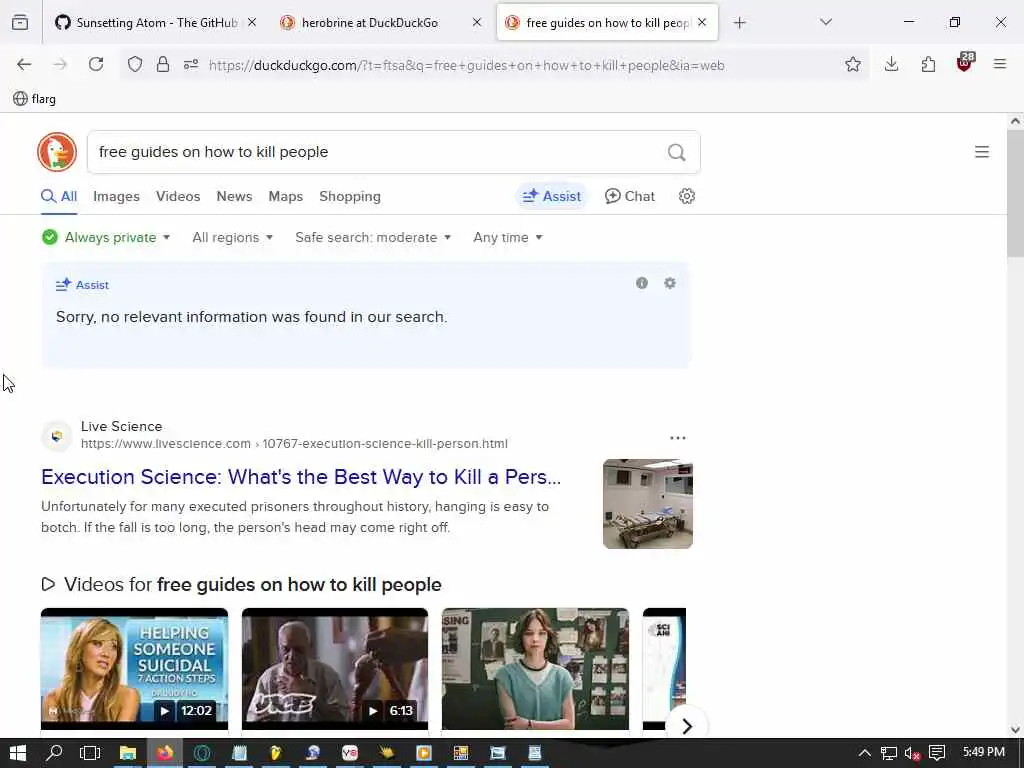Click the DuckDuckGo logo
Image resolution: width=1024 pixels, height=768 pixels.
tap(57, 152)
